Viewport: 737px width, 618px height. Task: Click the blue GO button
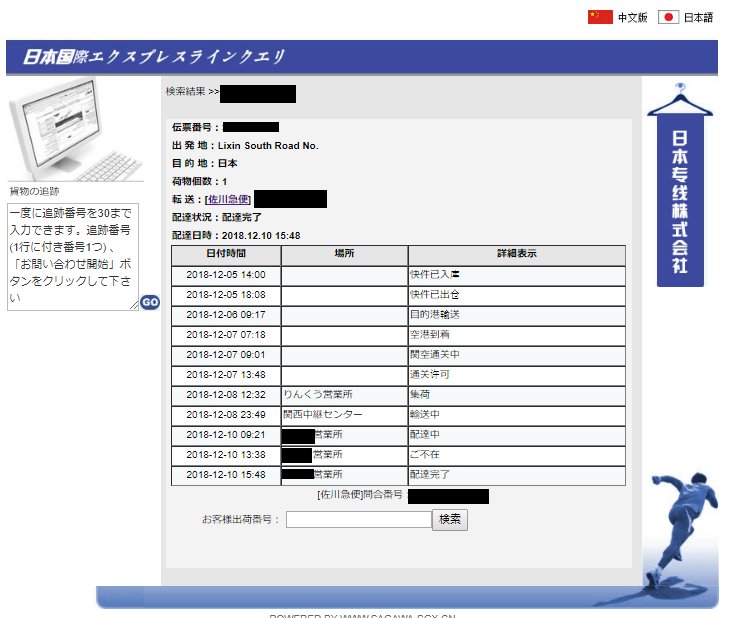(x=150, y=302)
